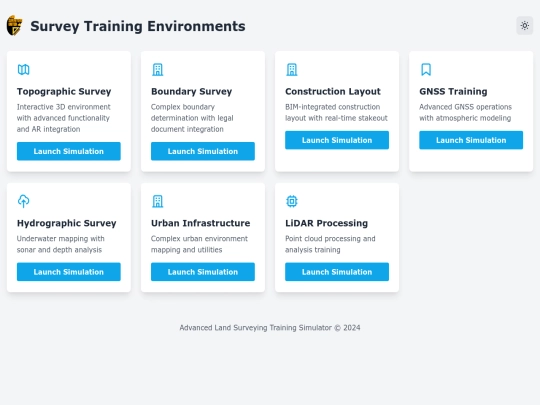540x405 pixels.
Task: Click the 'Underwater mapping with sonar' description
Action: click(x=61, y=244)
